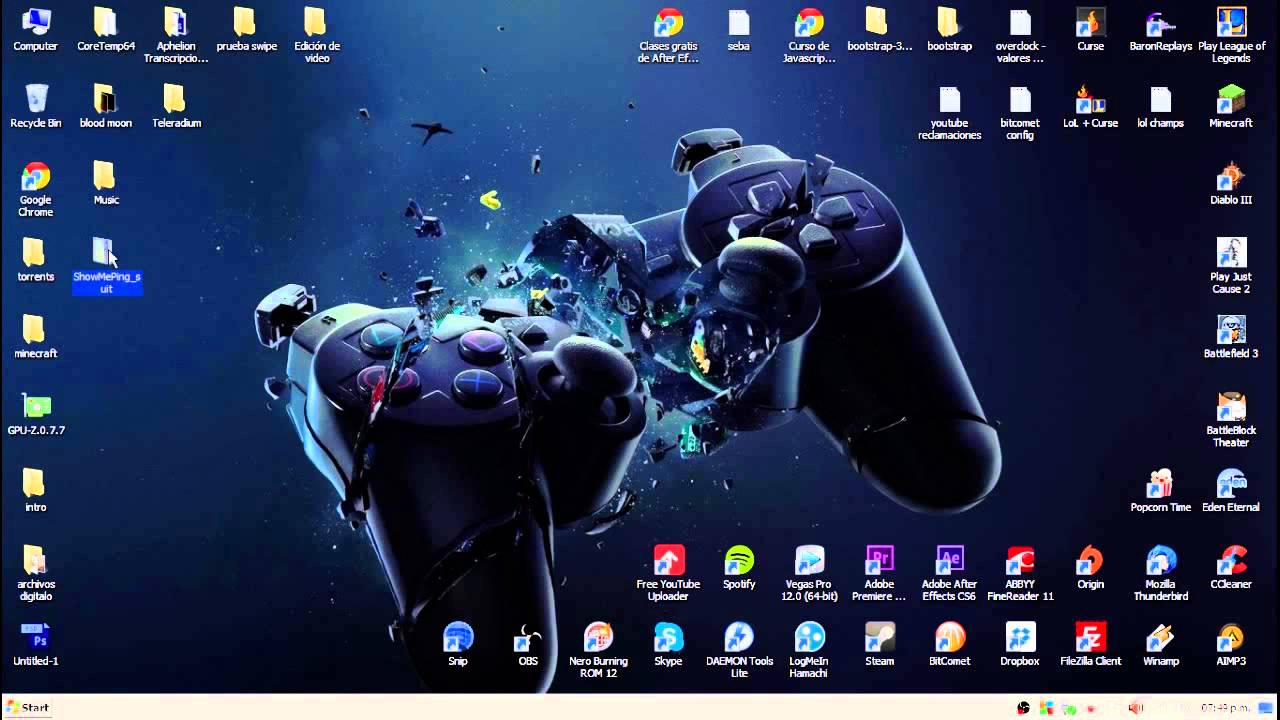
Task: Open the archivos digitalo folder
Action: click(35, 574)
